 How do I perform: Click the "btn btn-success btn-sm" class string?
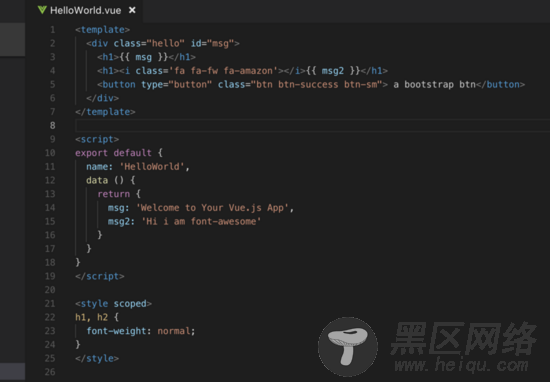point(316,85)
